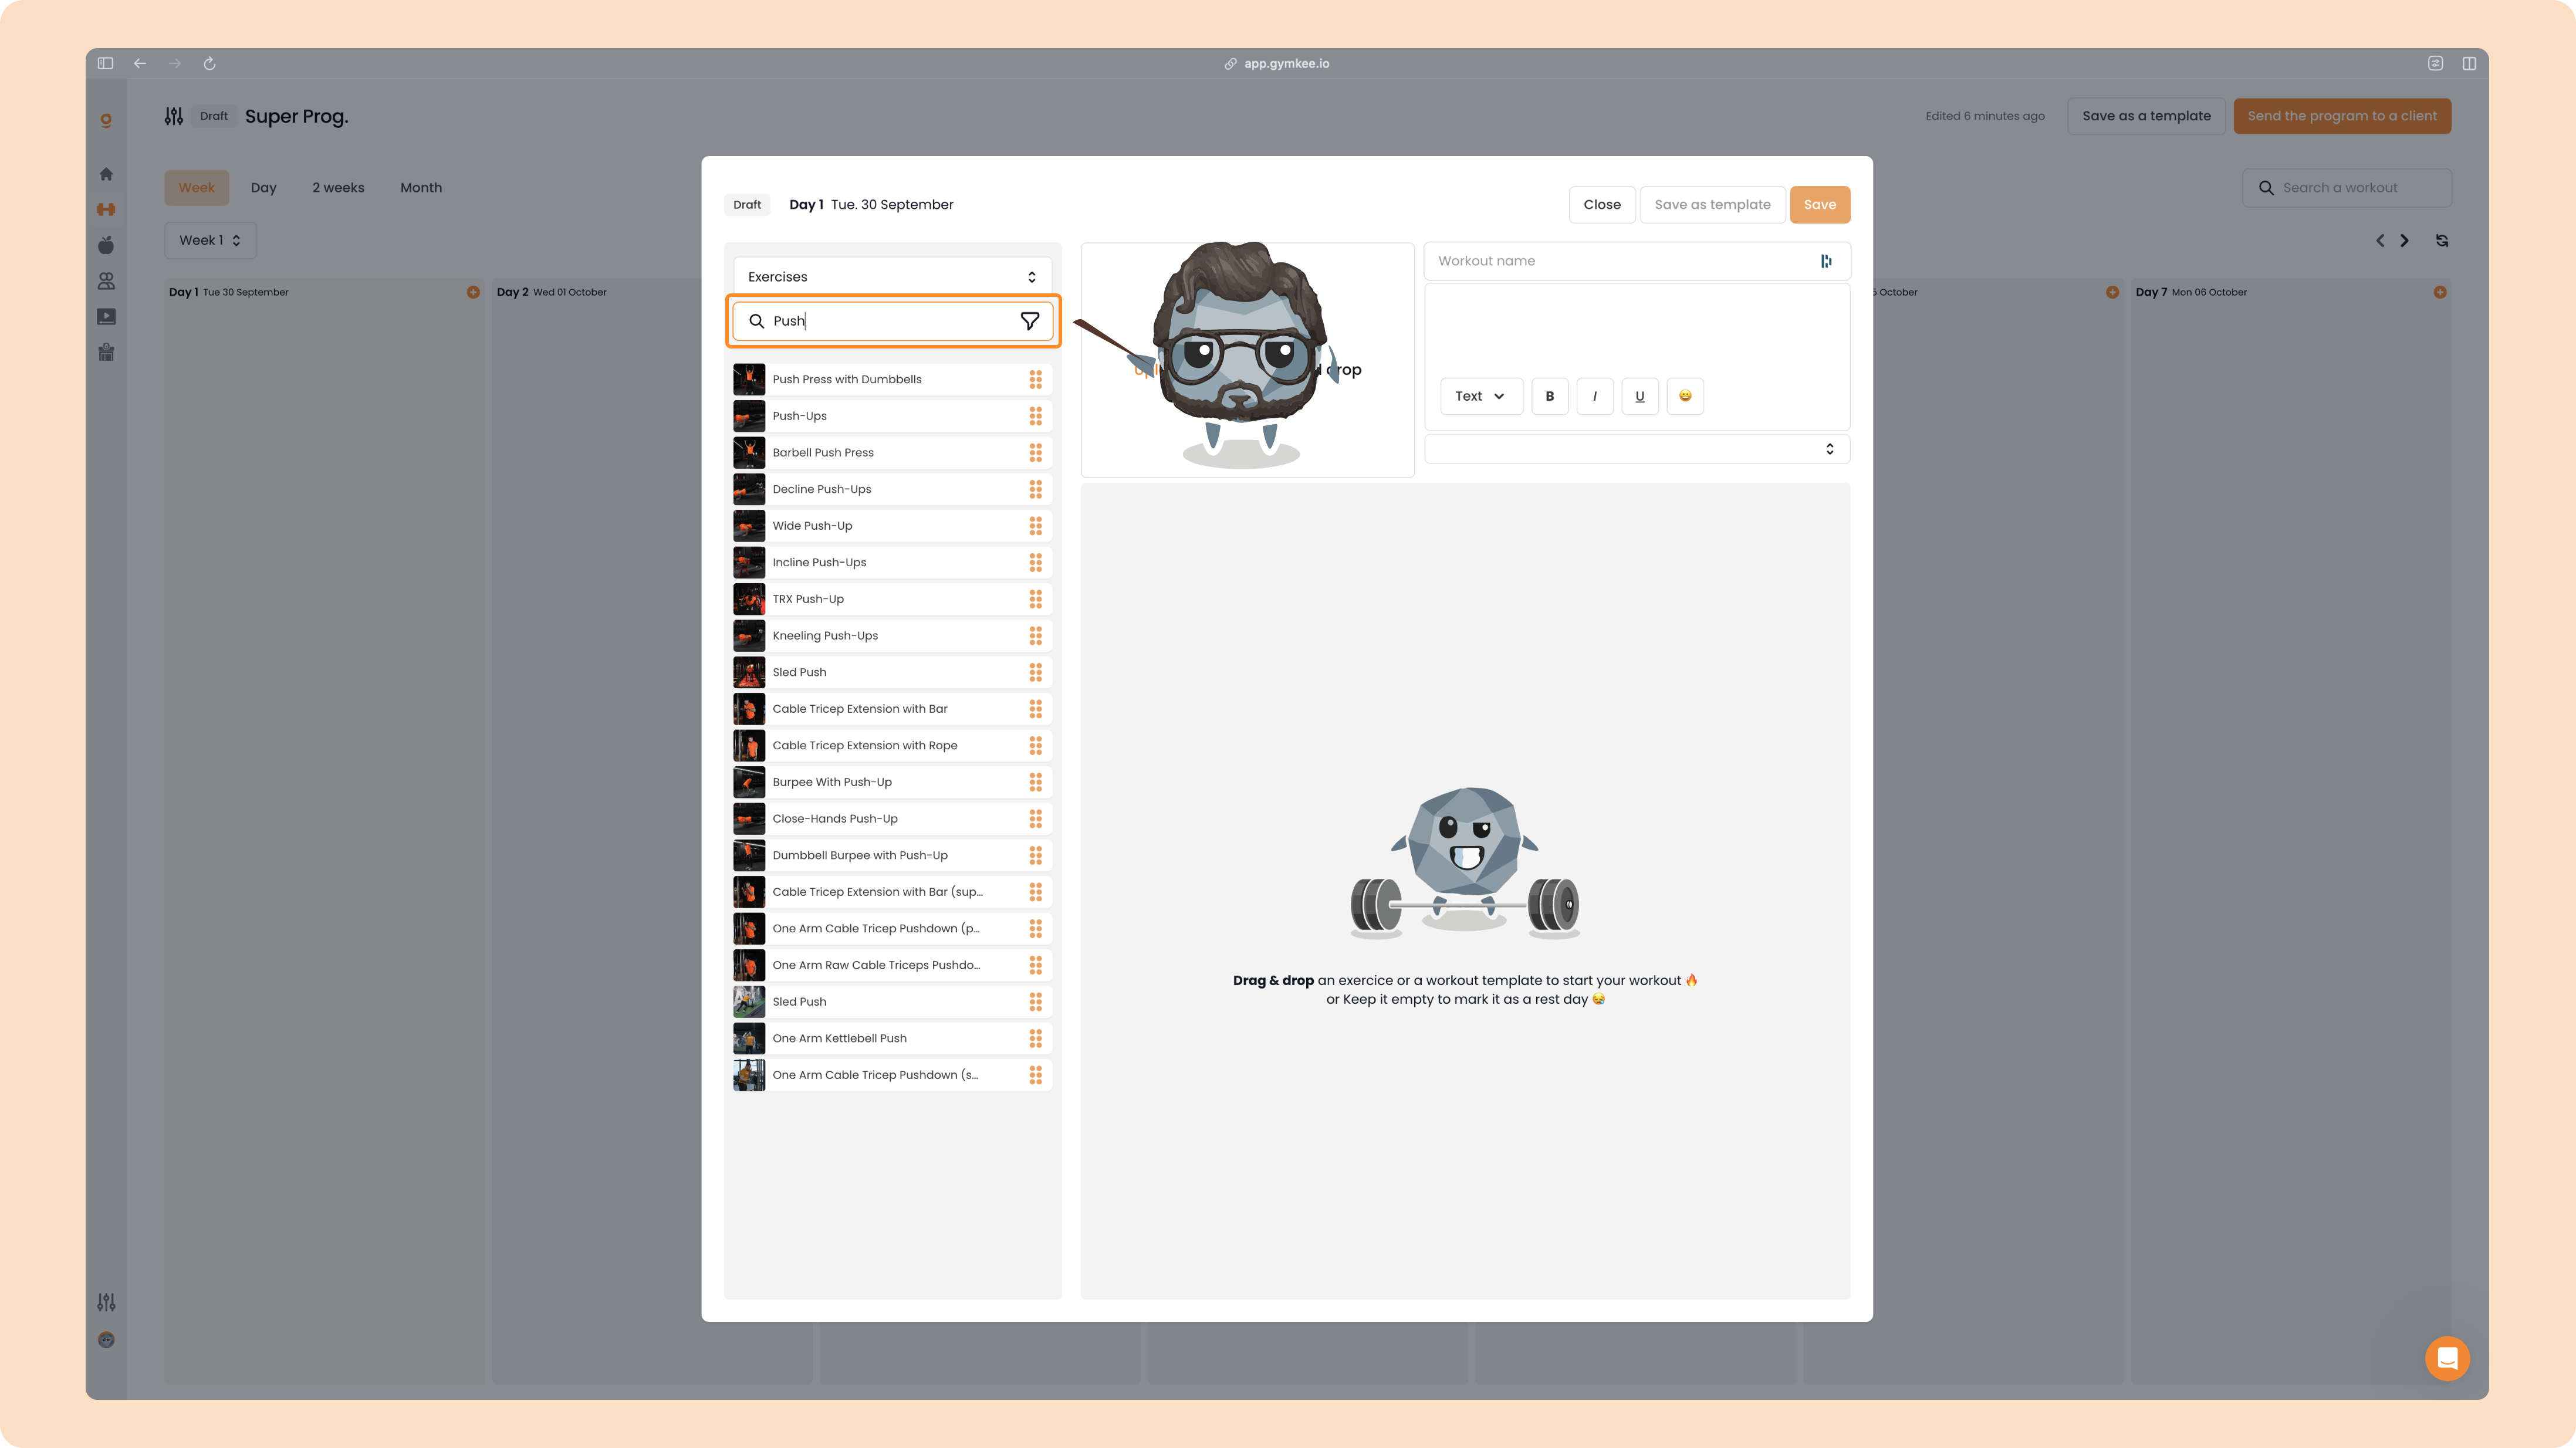The image size is (2576, 1448).
Task: Open the nutrition apple icon in sidebar
Action: point(106,245)
